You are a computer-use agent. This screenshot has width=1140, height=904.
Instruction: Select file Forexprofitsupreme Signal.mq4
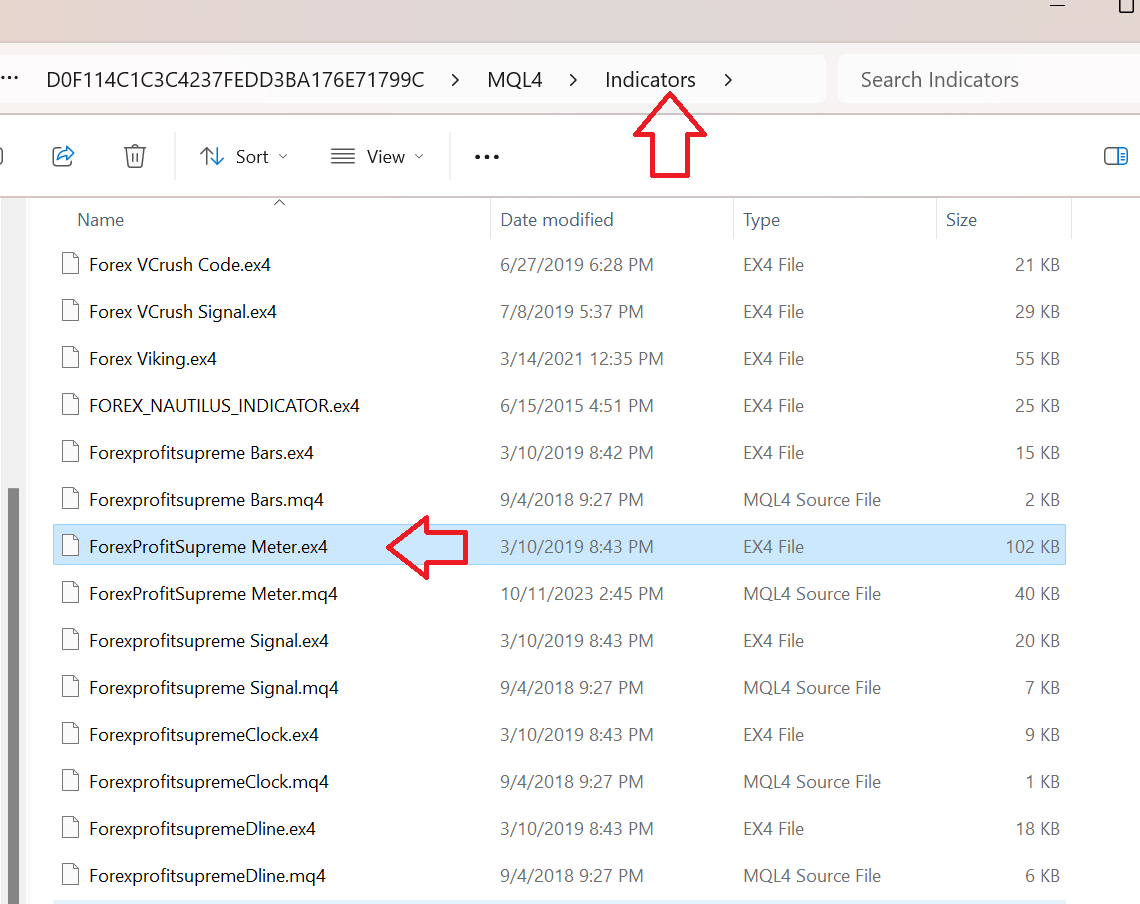point(559,688)
